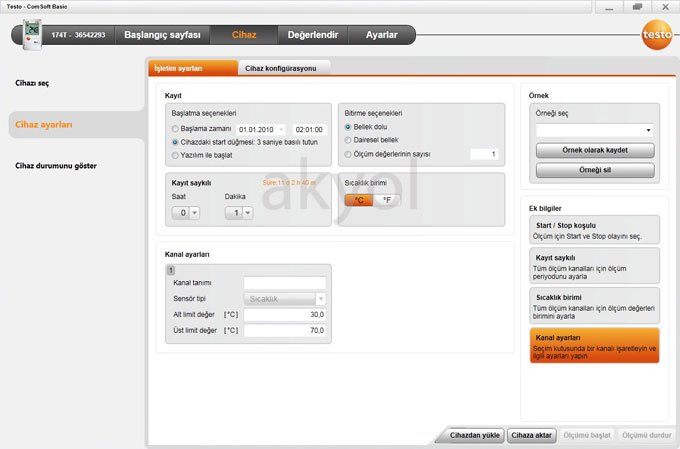
Task: Click the 174T - 36542293 device label
Action: 78,35
